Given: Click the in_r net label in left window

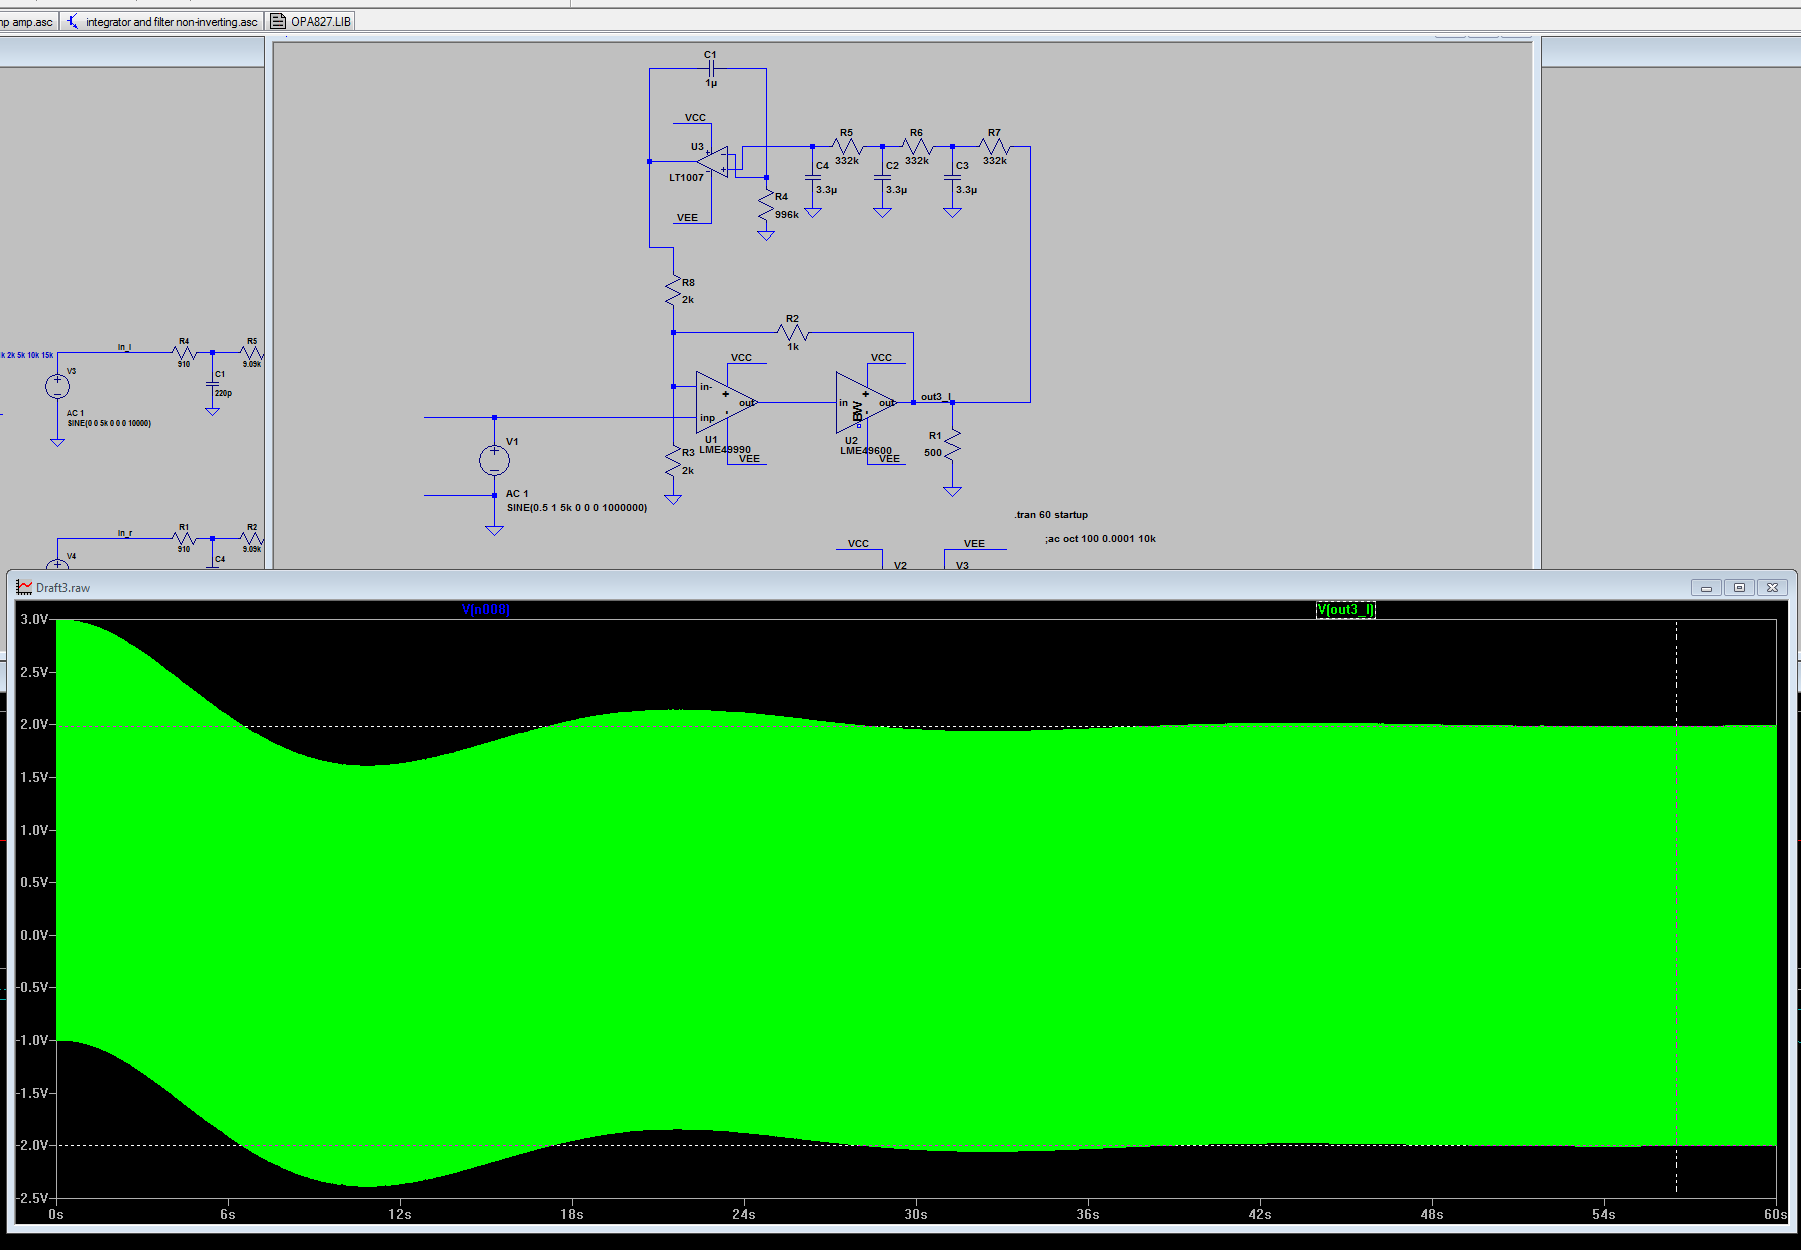Looking at the screenshot, I should [x=124, y=533].
